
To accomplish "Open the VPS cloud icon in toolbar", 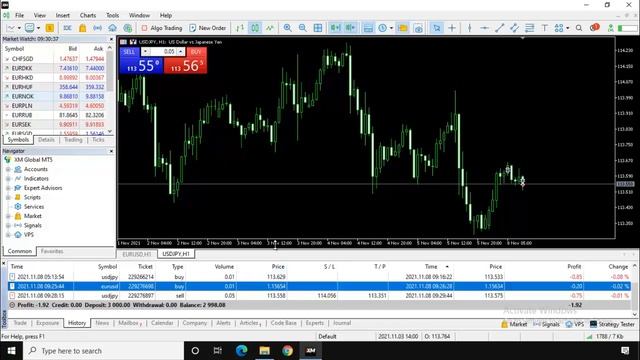I will [112, 28].
